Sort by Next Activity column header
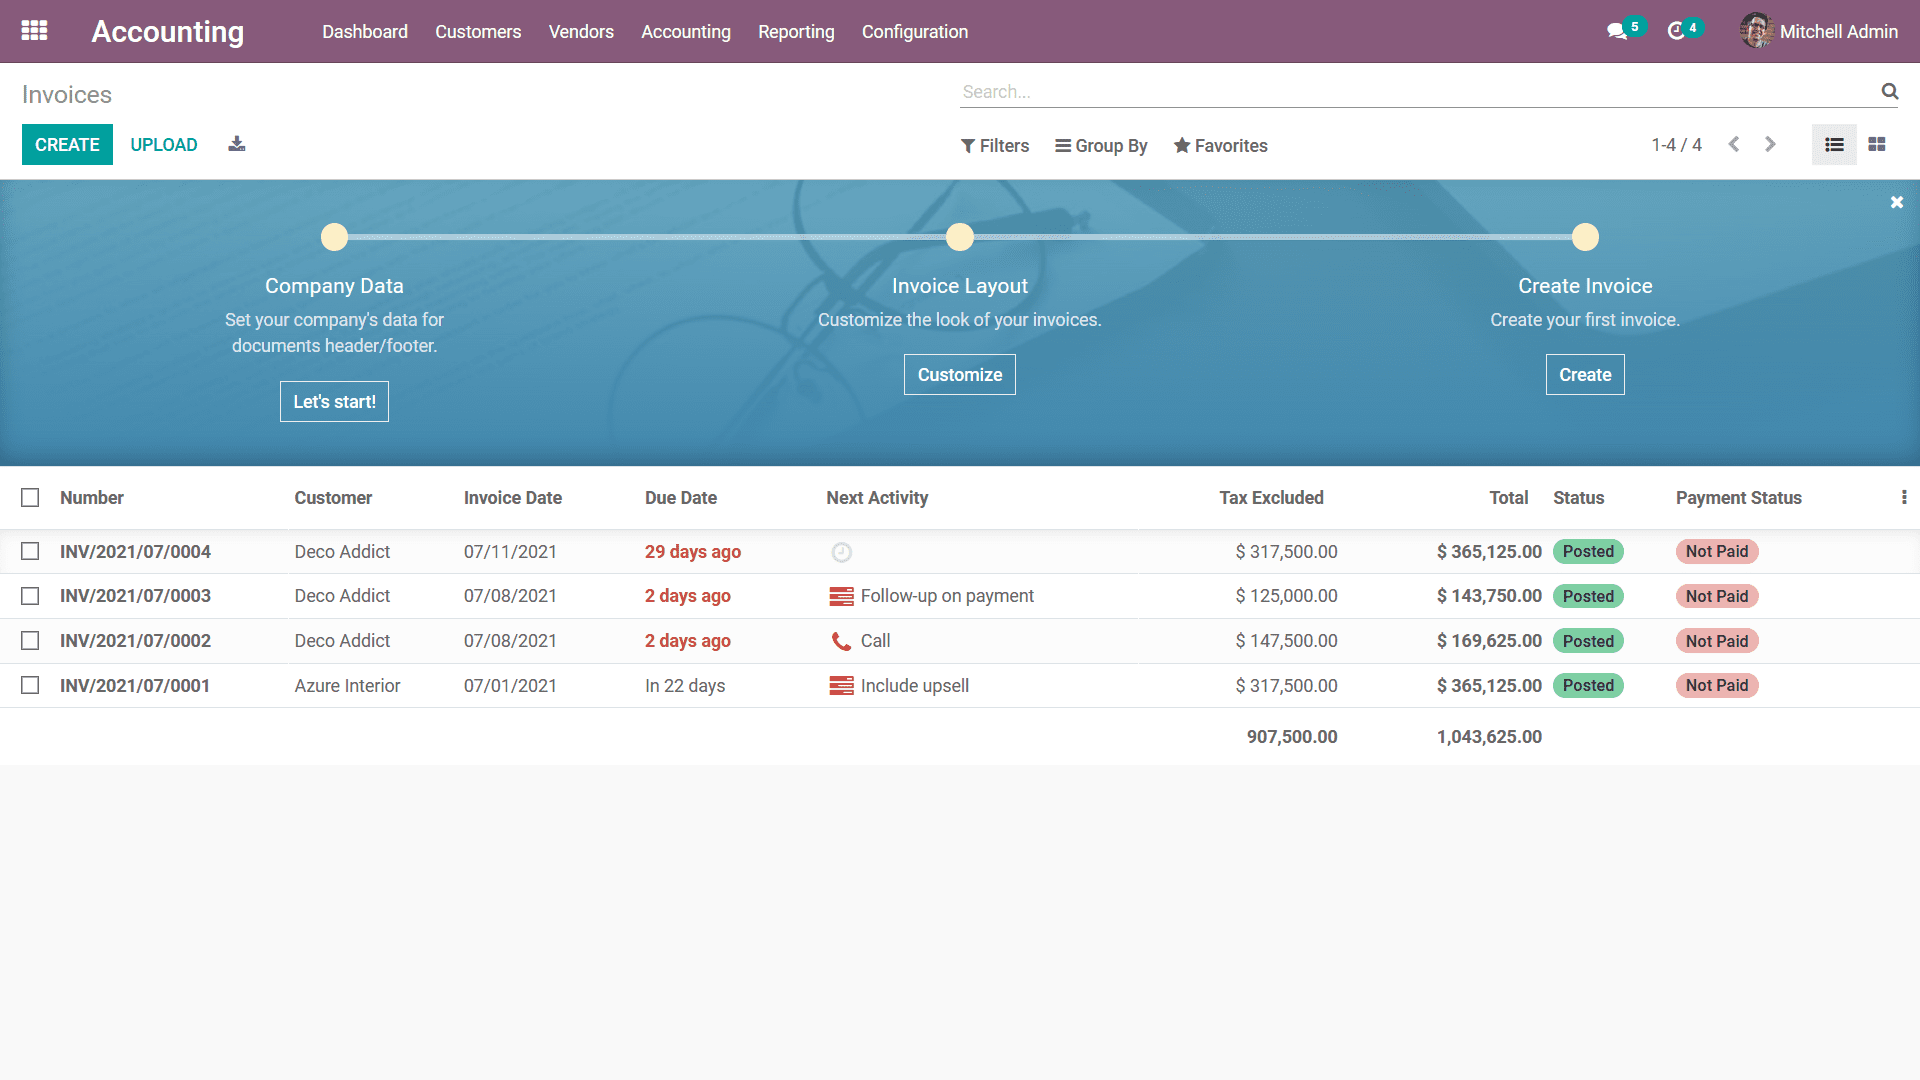Viewport: 1920px width, 1080px height. pos(877,498)
